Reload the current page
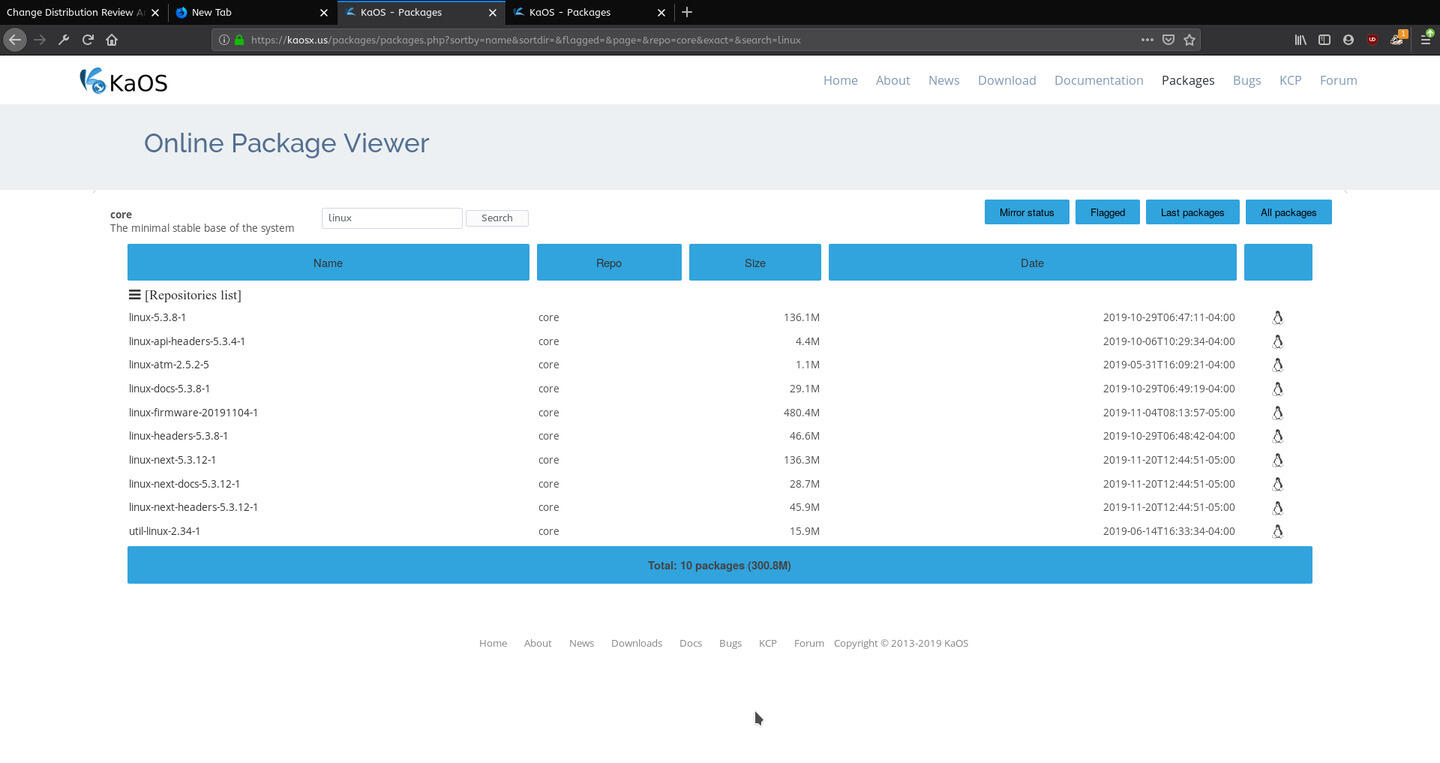The image size is (1440, 763). coord(88,40)
